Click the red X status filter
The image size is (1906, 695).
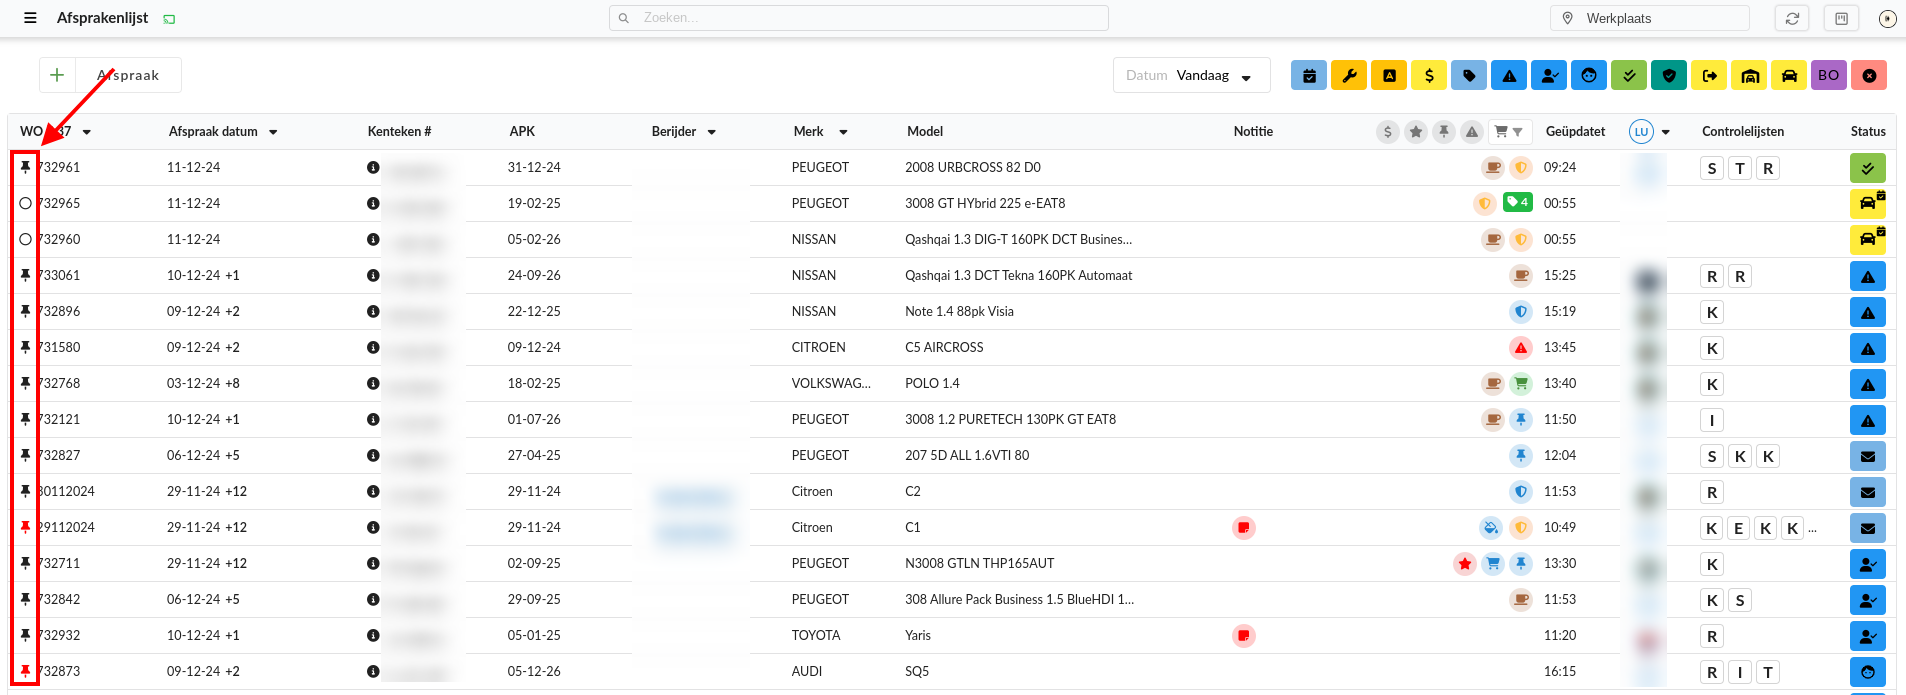pyautogui.click(x=1869, y=75)
